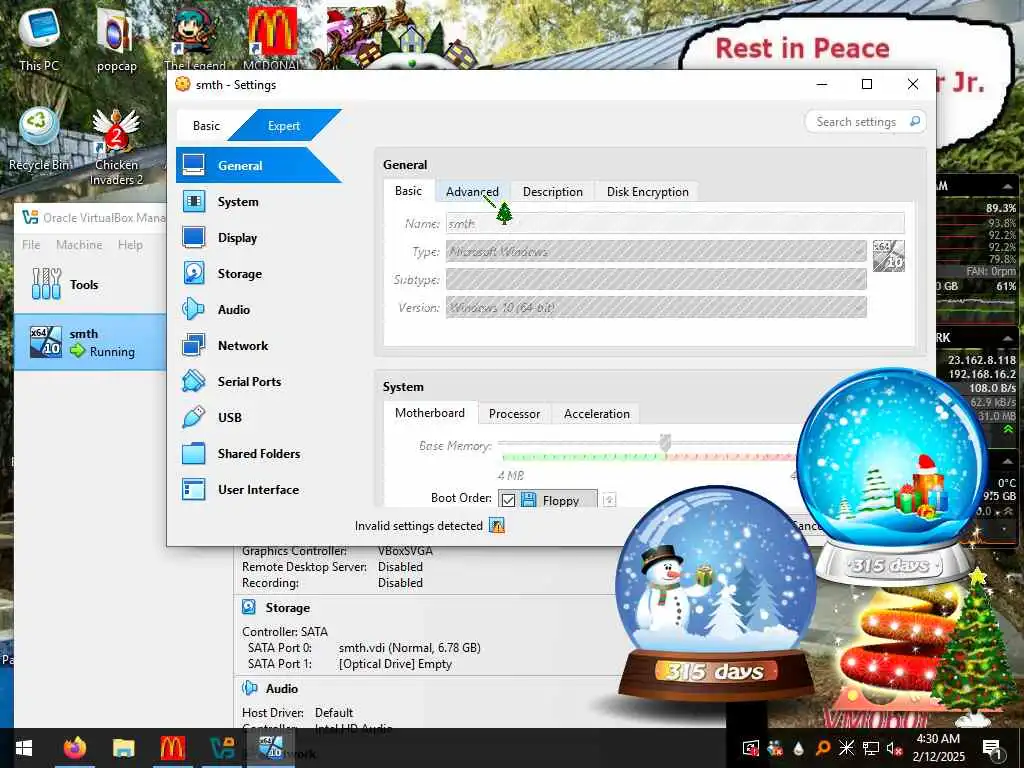Open the Network settings category
Image resolution: width=1024 pixels, height=768 pixels.
242,345
